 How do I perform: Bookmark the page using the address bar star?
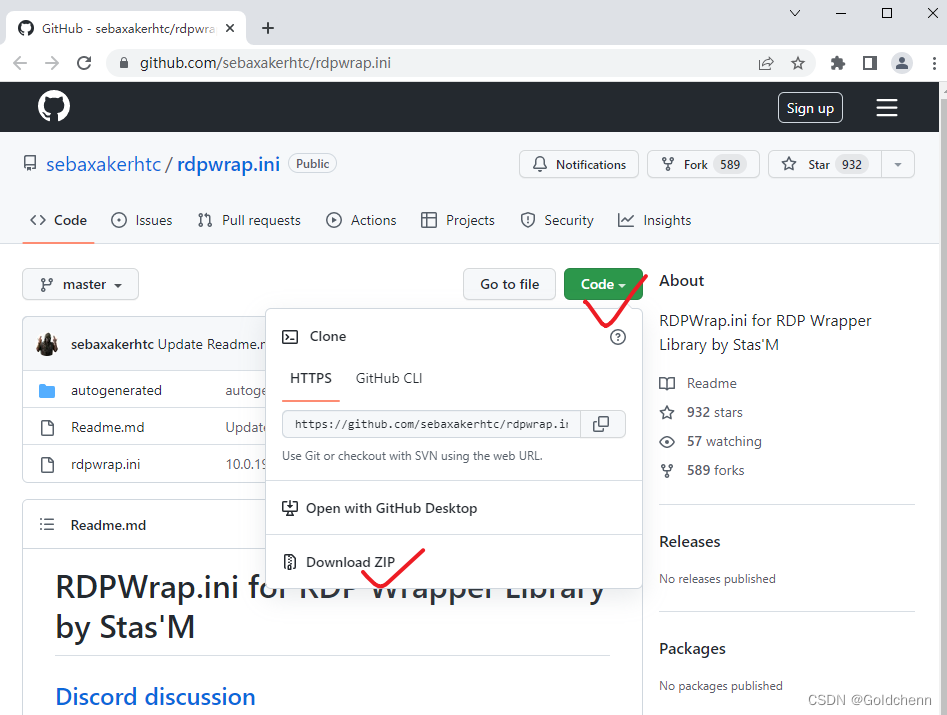(x=798, y=62)
